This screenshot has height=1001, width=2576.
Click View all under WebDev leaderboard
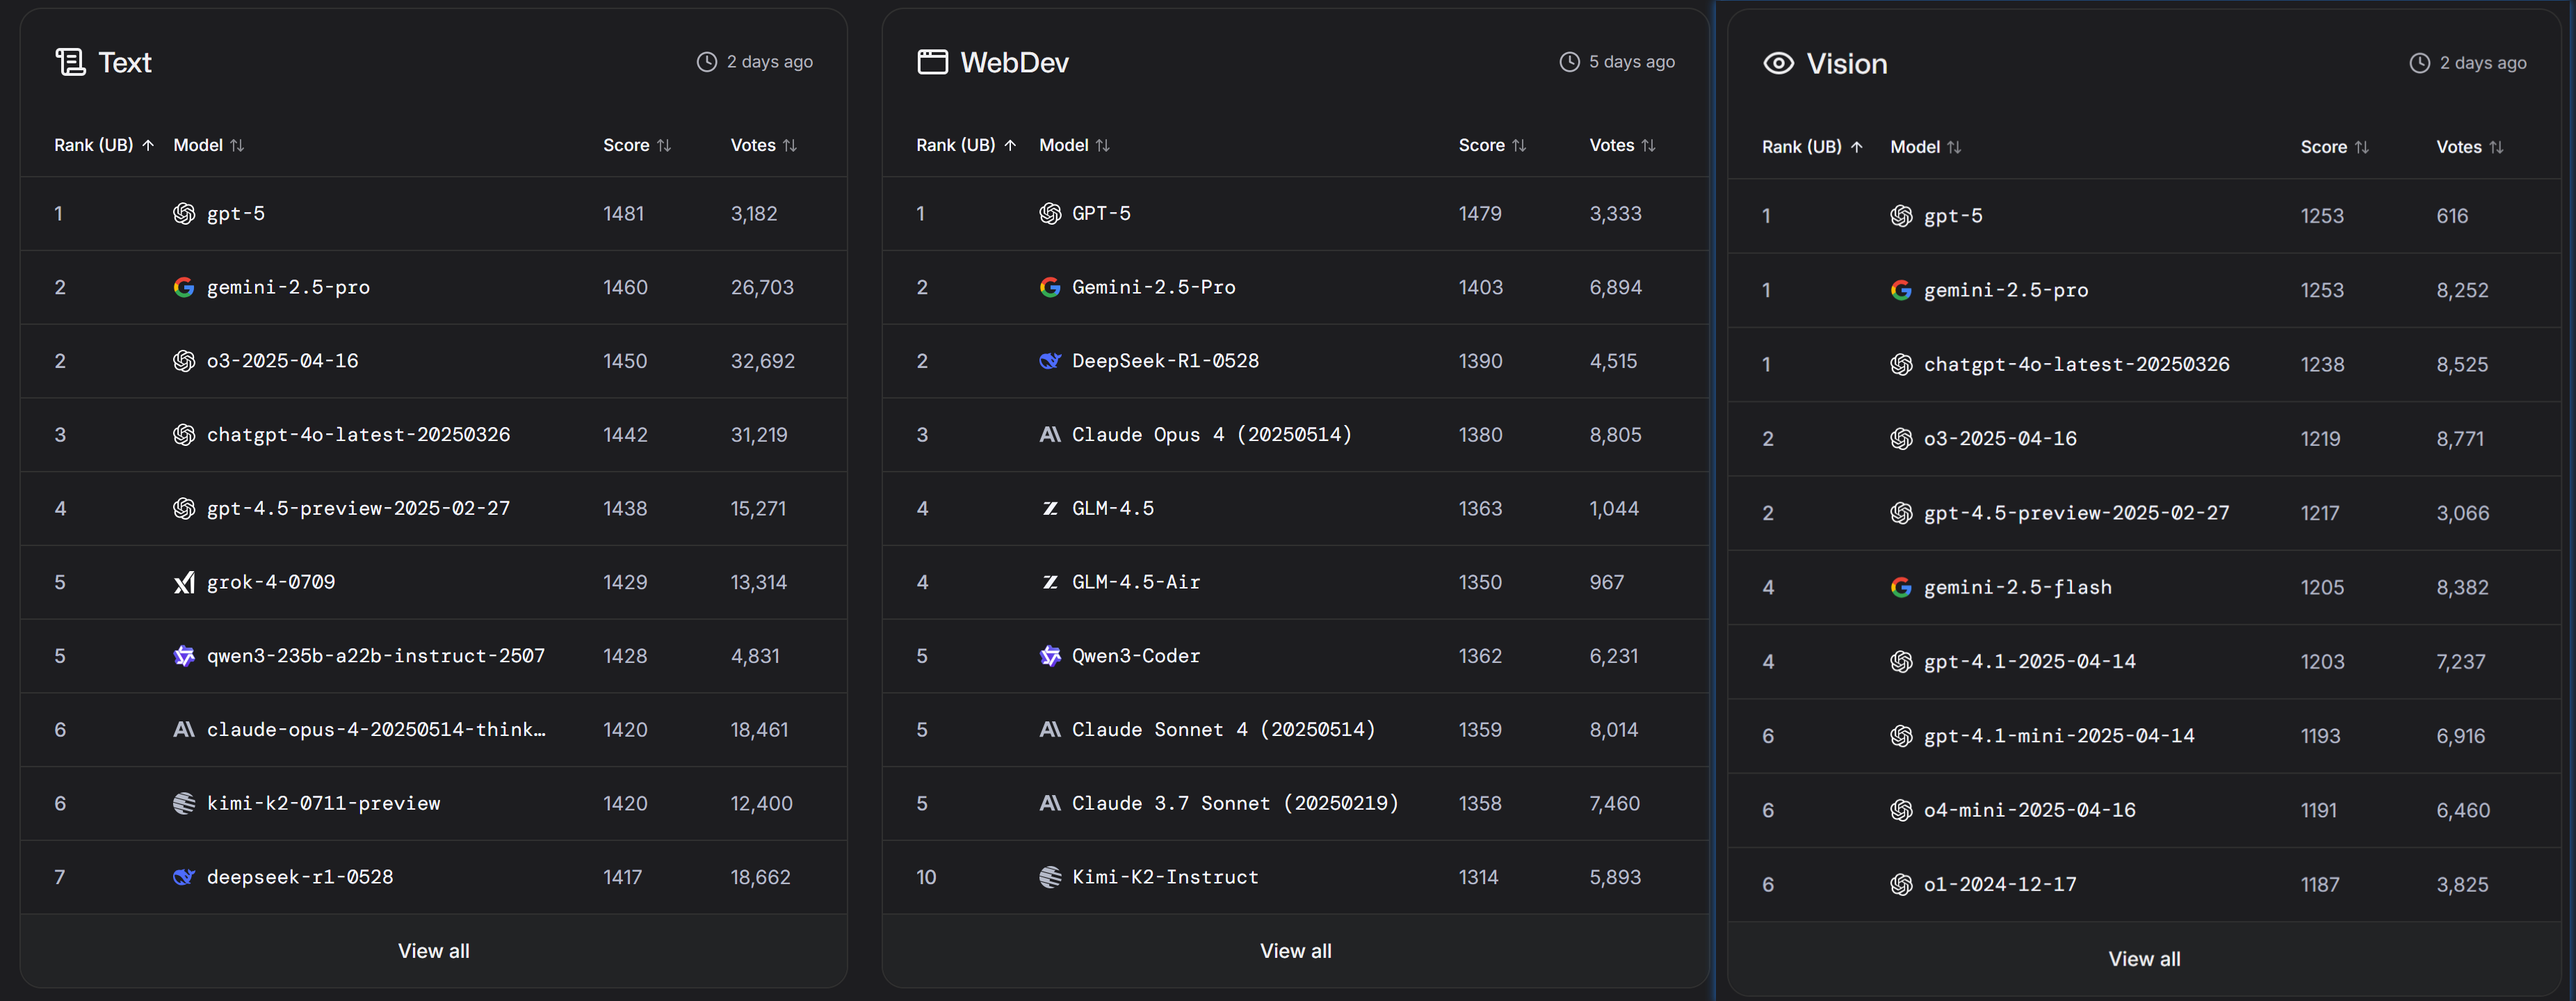1295,951
